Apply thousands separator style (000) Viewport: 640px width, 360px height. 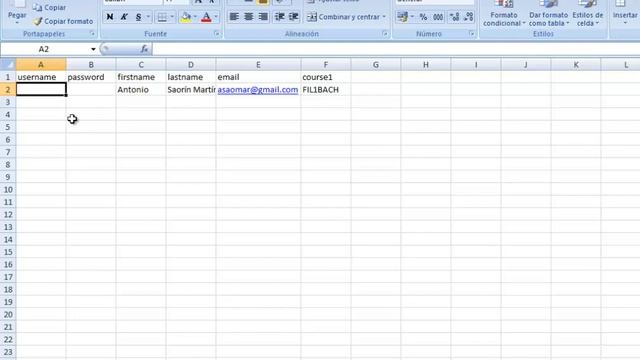click(x=438, y=17)
